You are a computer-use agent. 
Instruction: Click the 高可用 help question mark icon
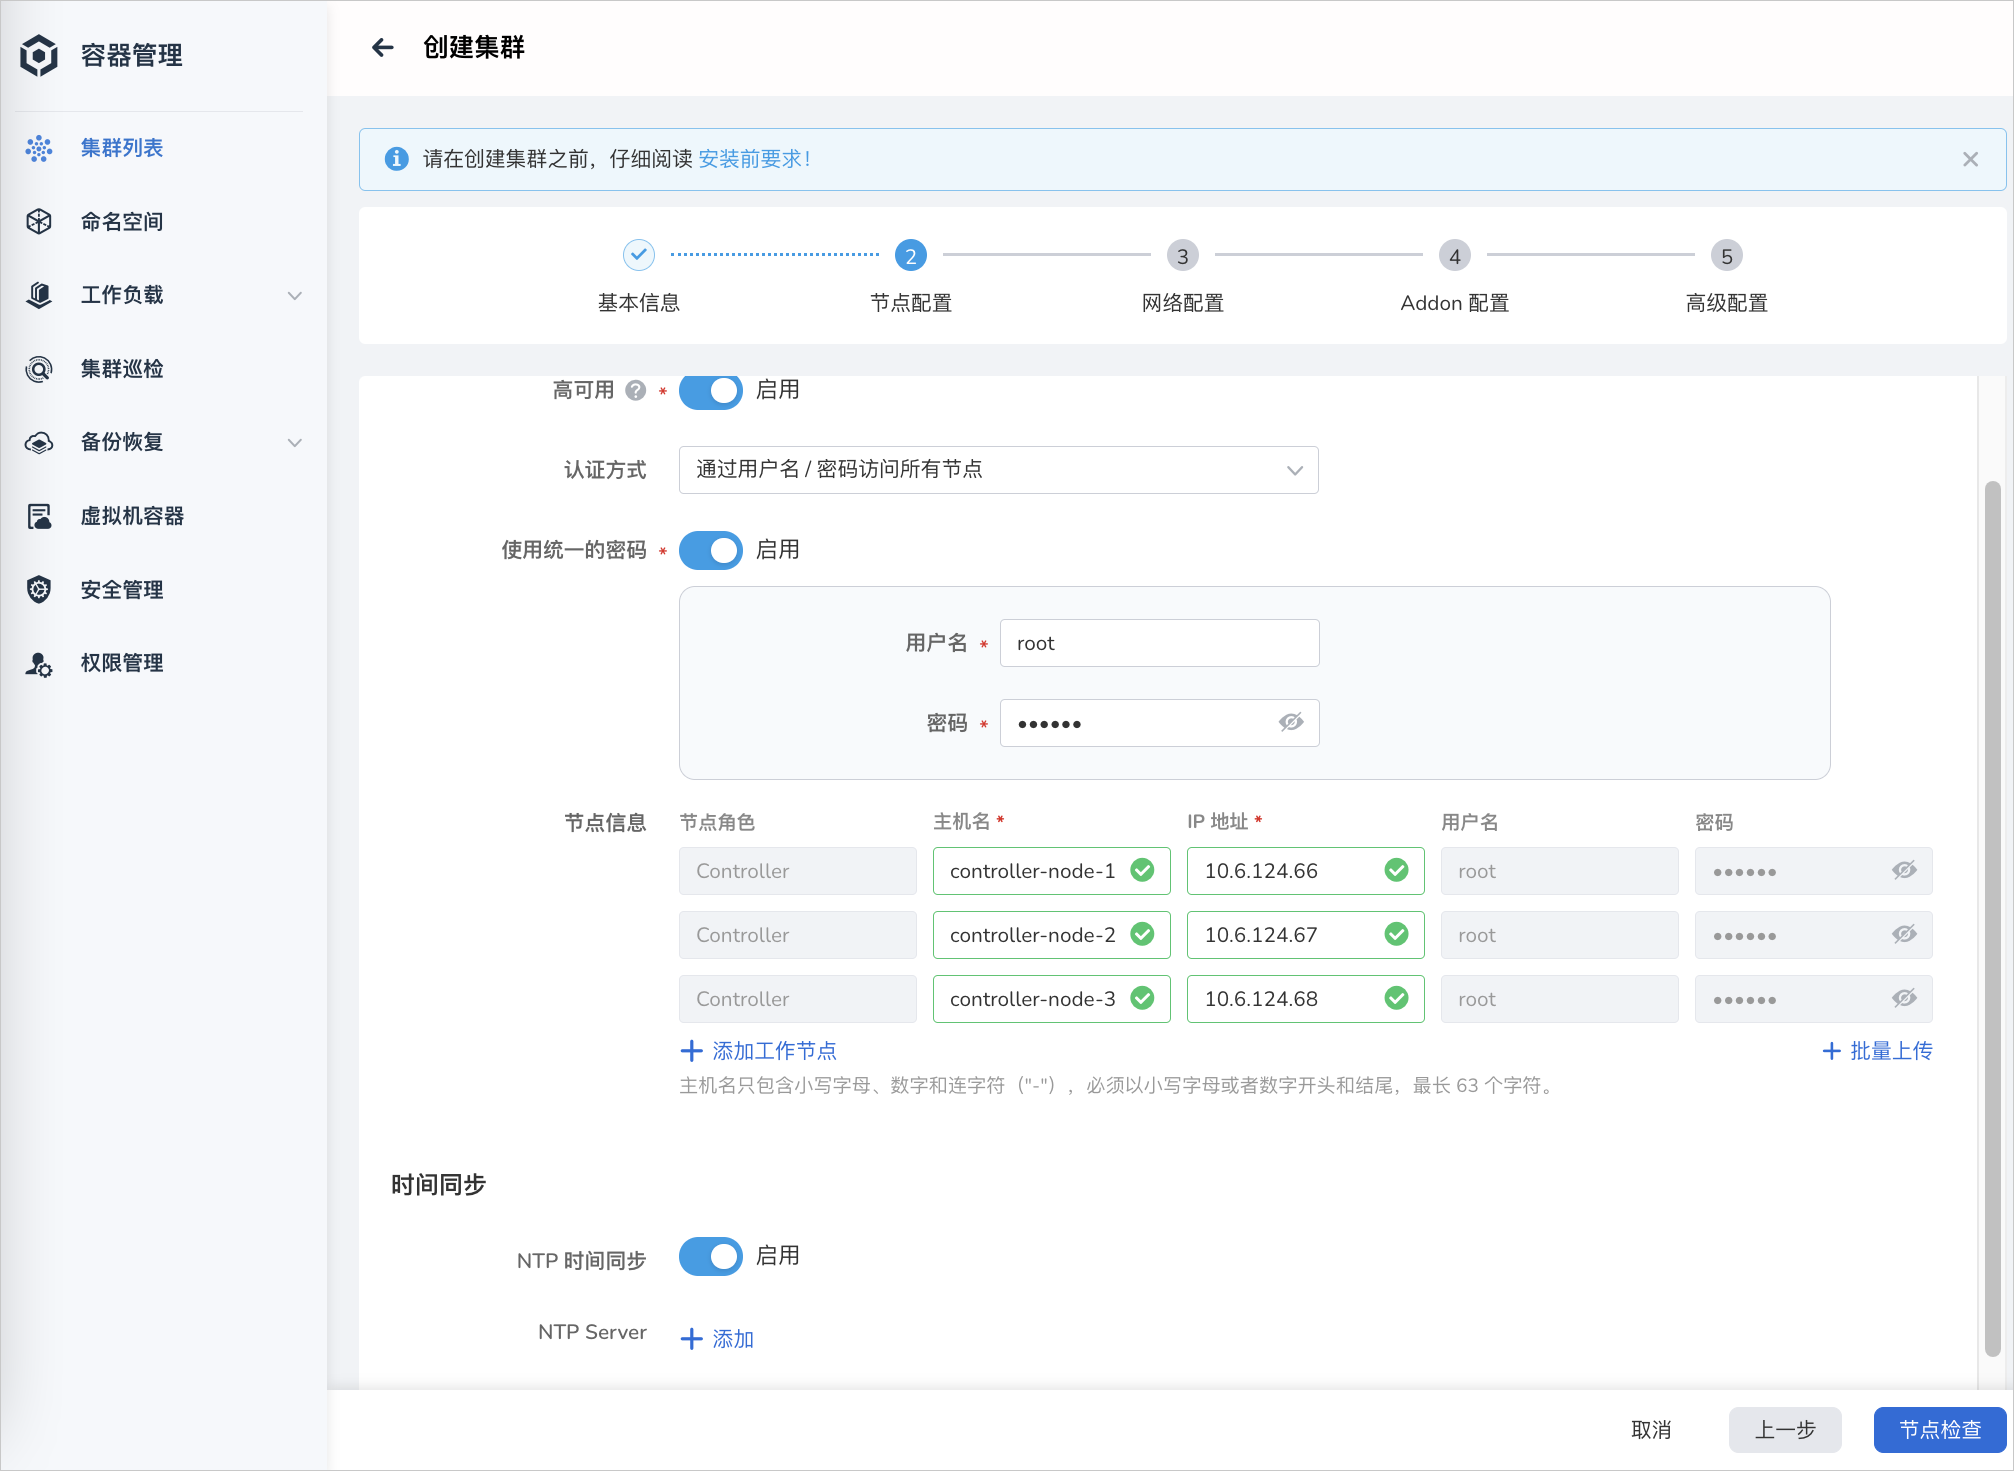636,390
